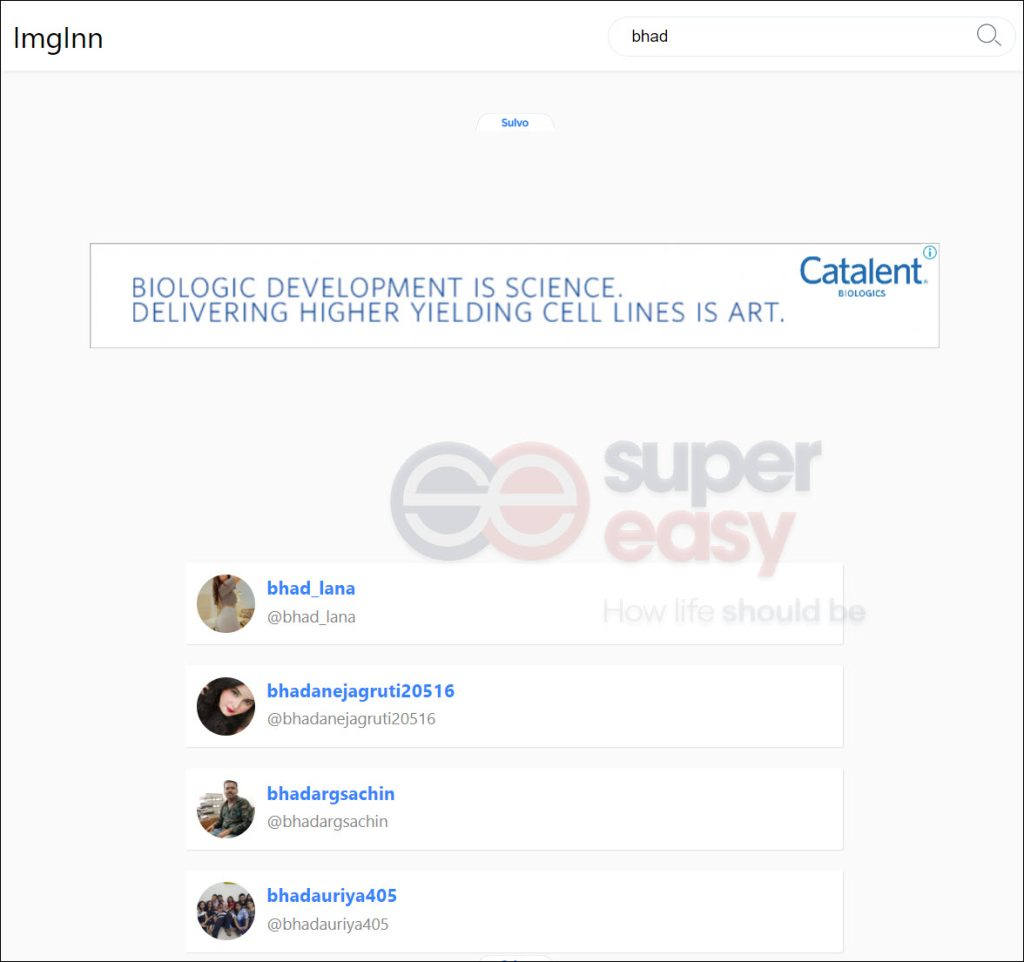Open bhad_lana profile link

(x=311, y=588)
